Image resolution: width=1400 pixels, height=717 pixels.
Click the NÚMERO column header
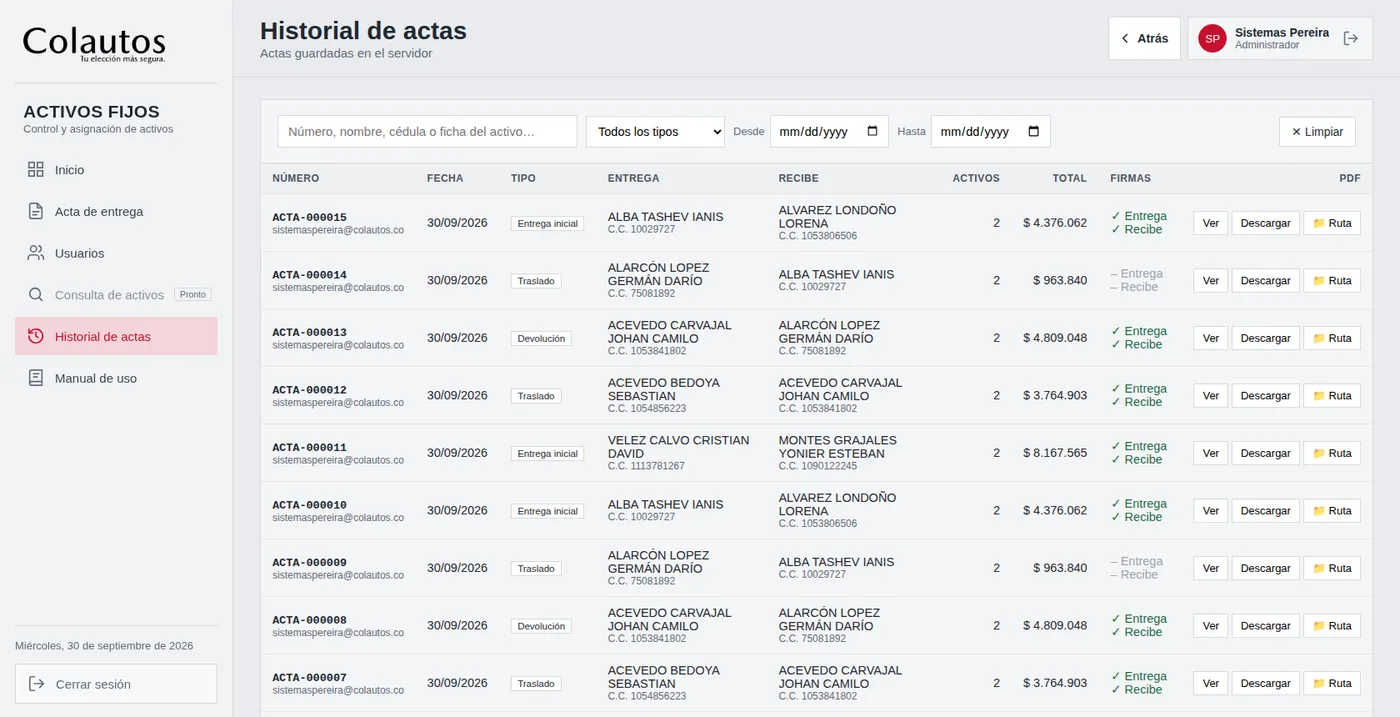click(296, 178)
